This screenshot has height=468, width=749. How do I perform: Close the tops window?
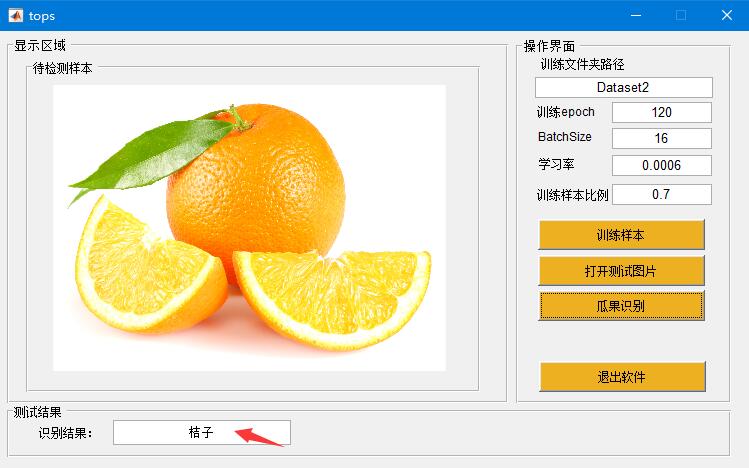pos(727,15)
